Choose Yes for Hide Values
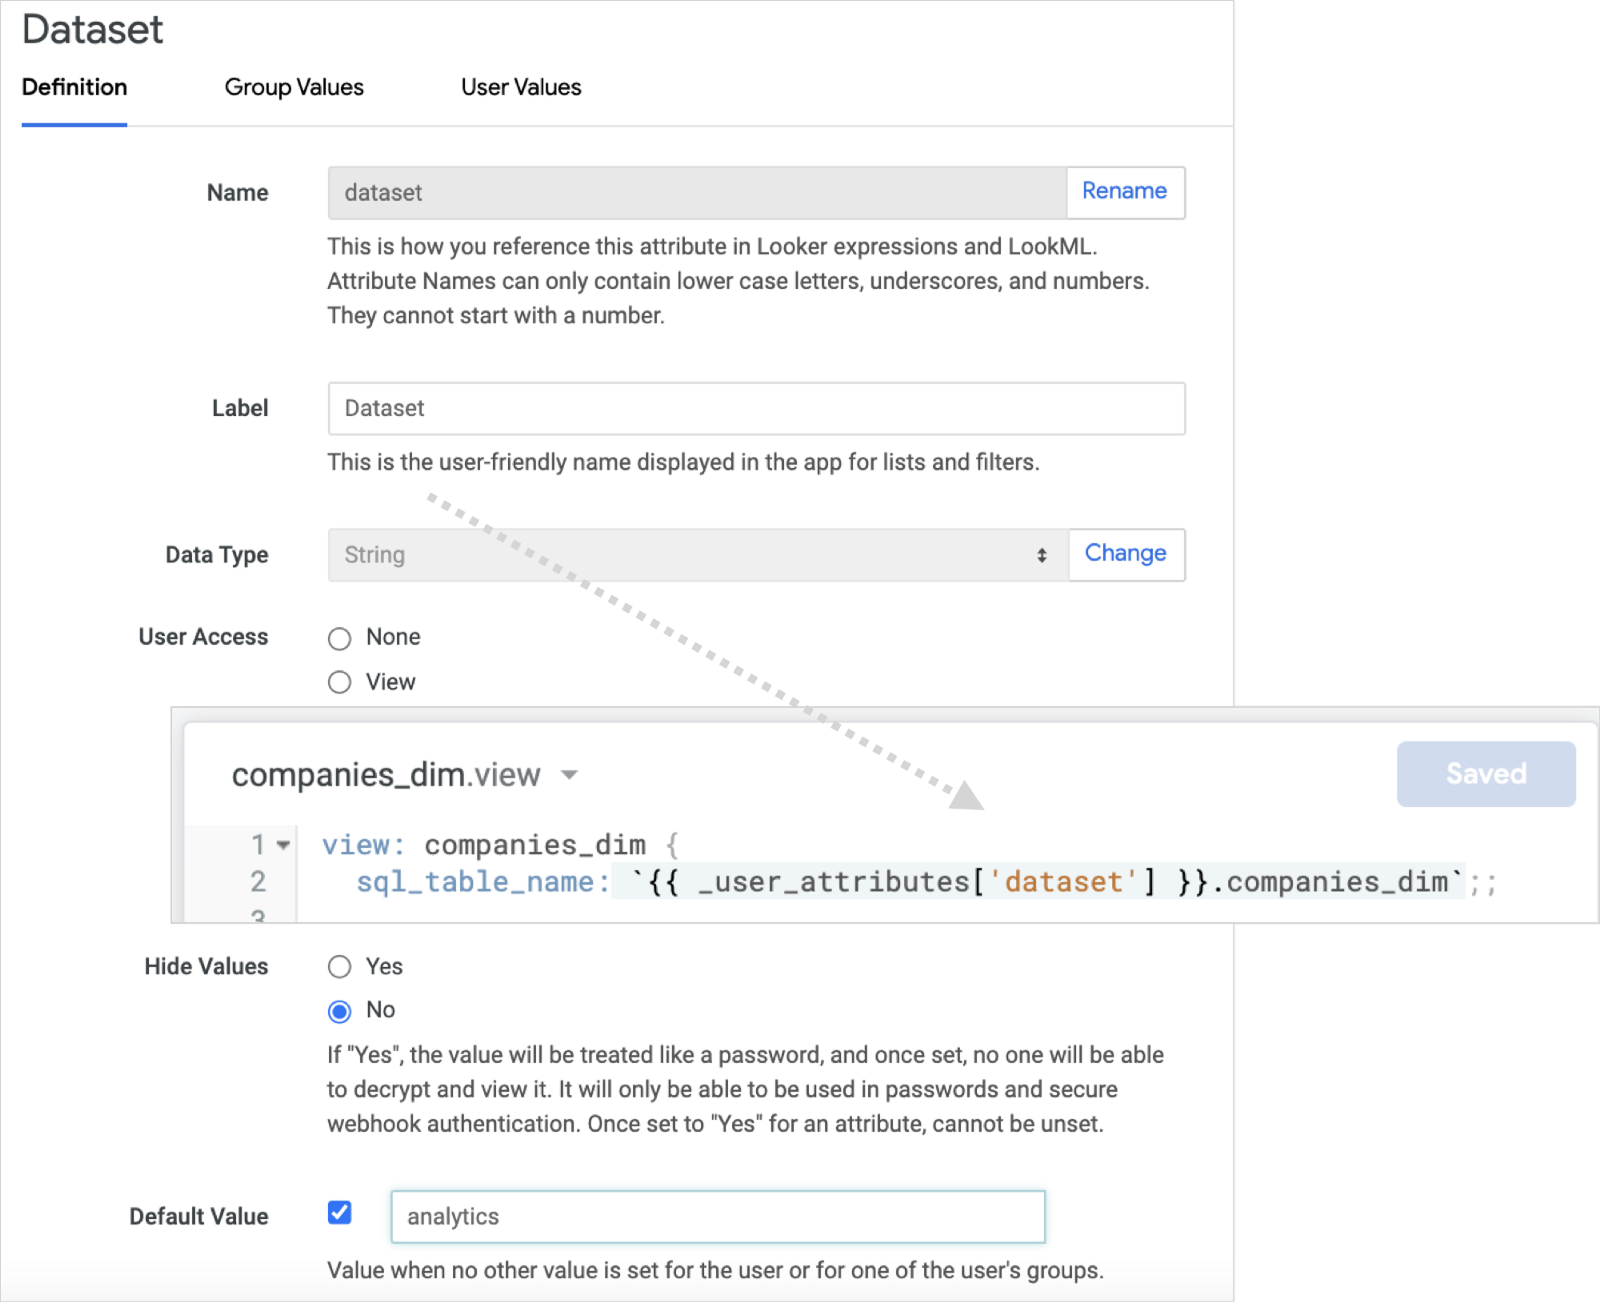Viewport: 1600px width, 1302px height. pos(340,967)
